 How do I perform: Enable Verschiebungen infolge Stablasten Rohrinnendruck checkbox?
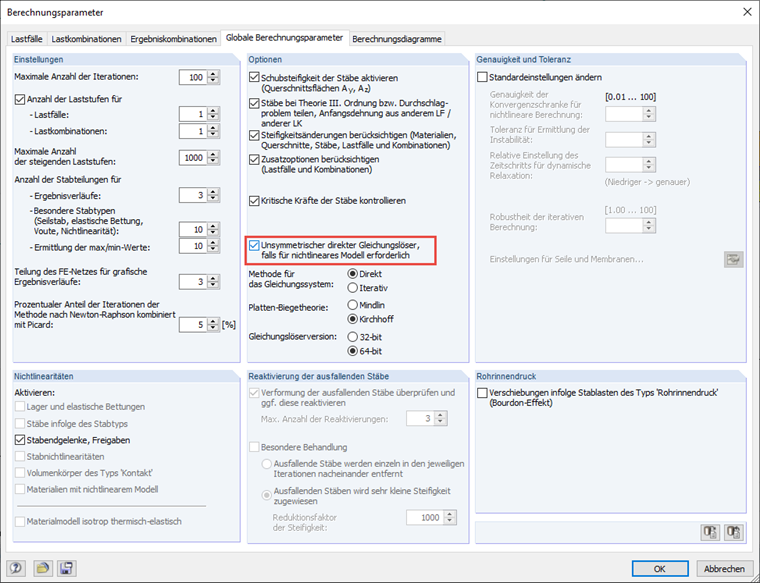482,393
